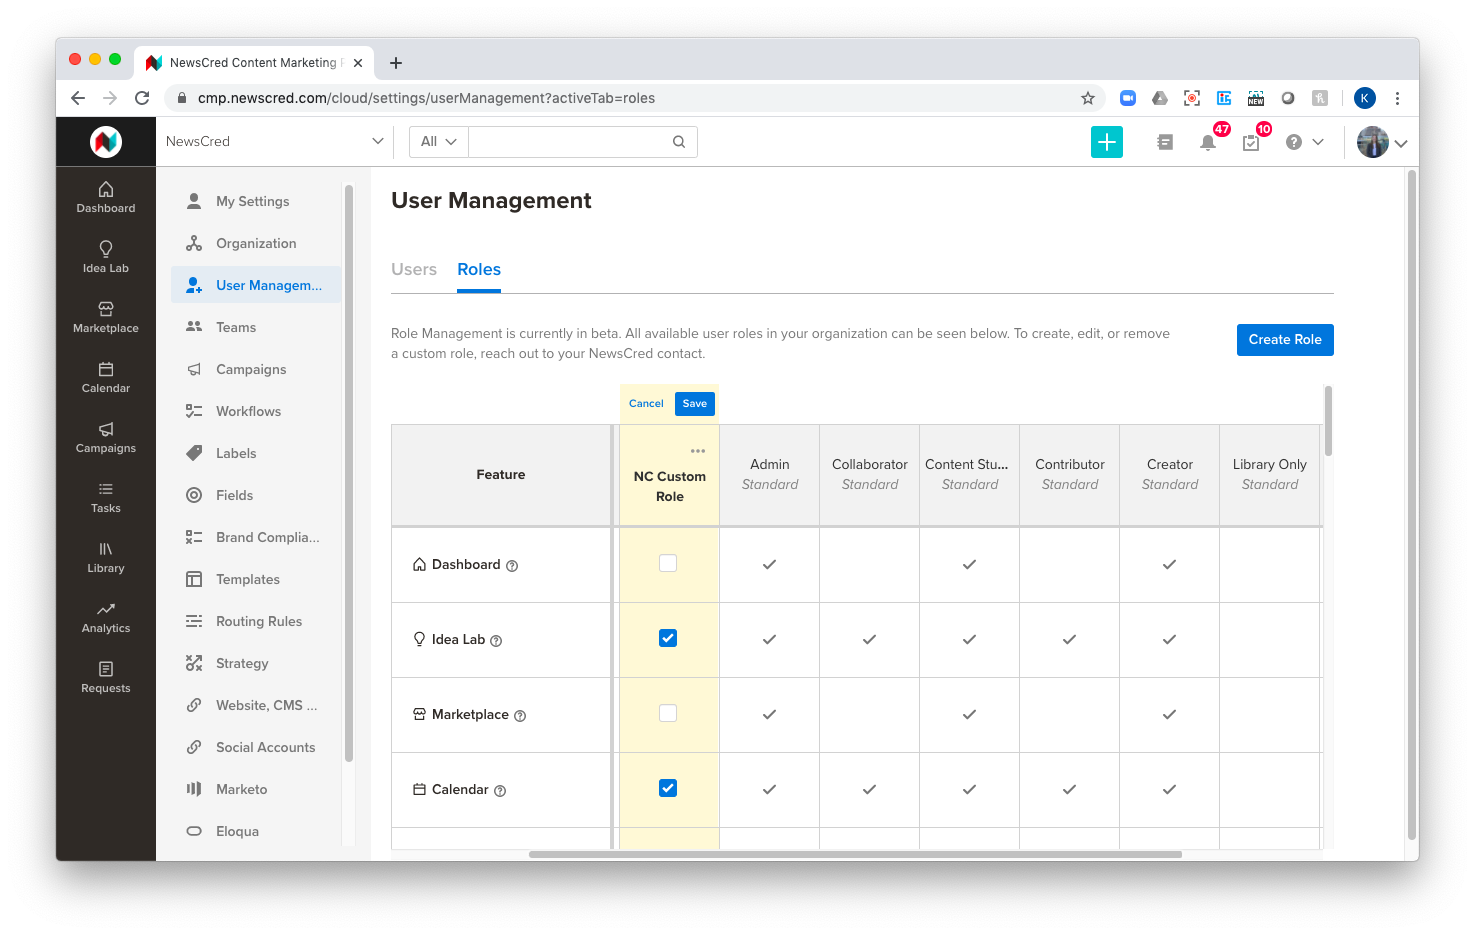Click the Dashboard help question icon
The width and height of the screenshot is (1475, 935).
pyautogui.click(x=512, y=566)
